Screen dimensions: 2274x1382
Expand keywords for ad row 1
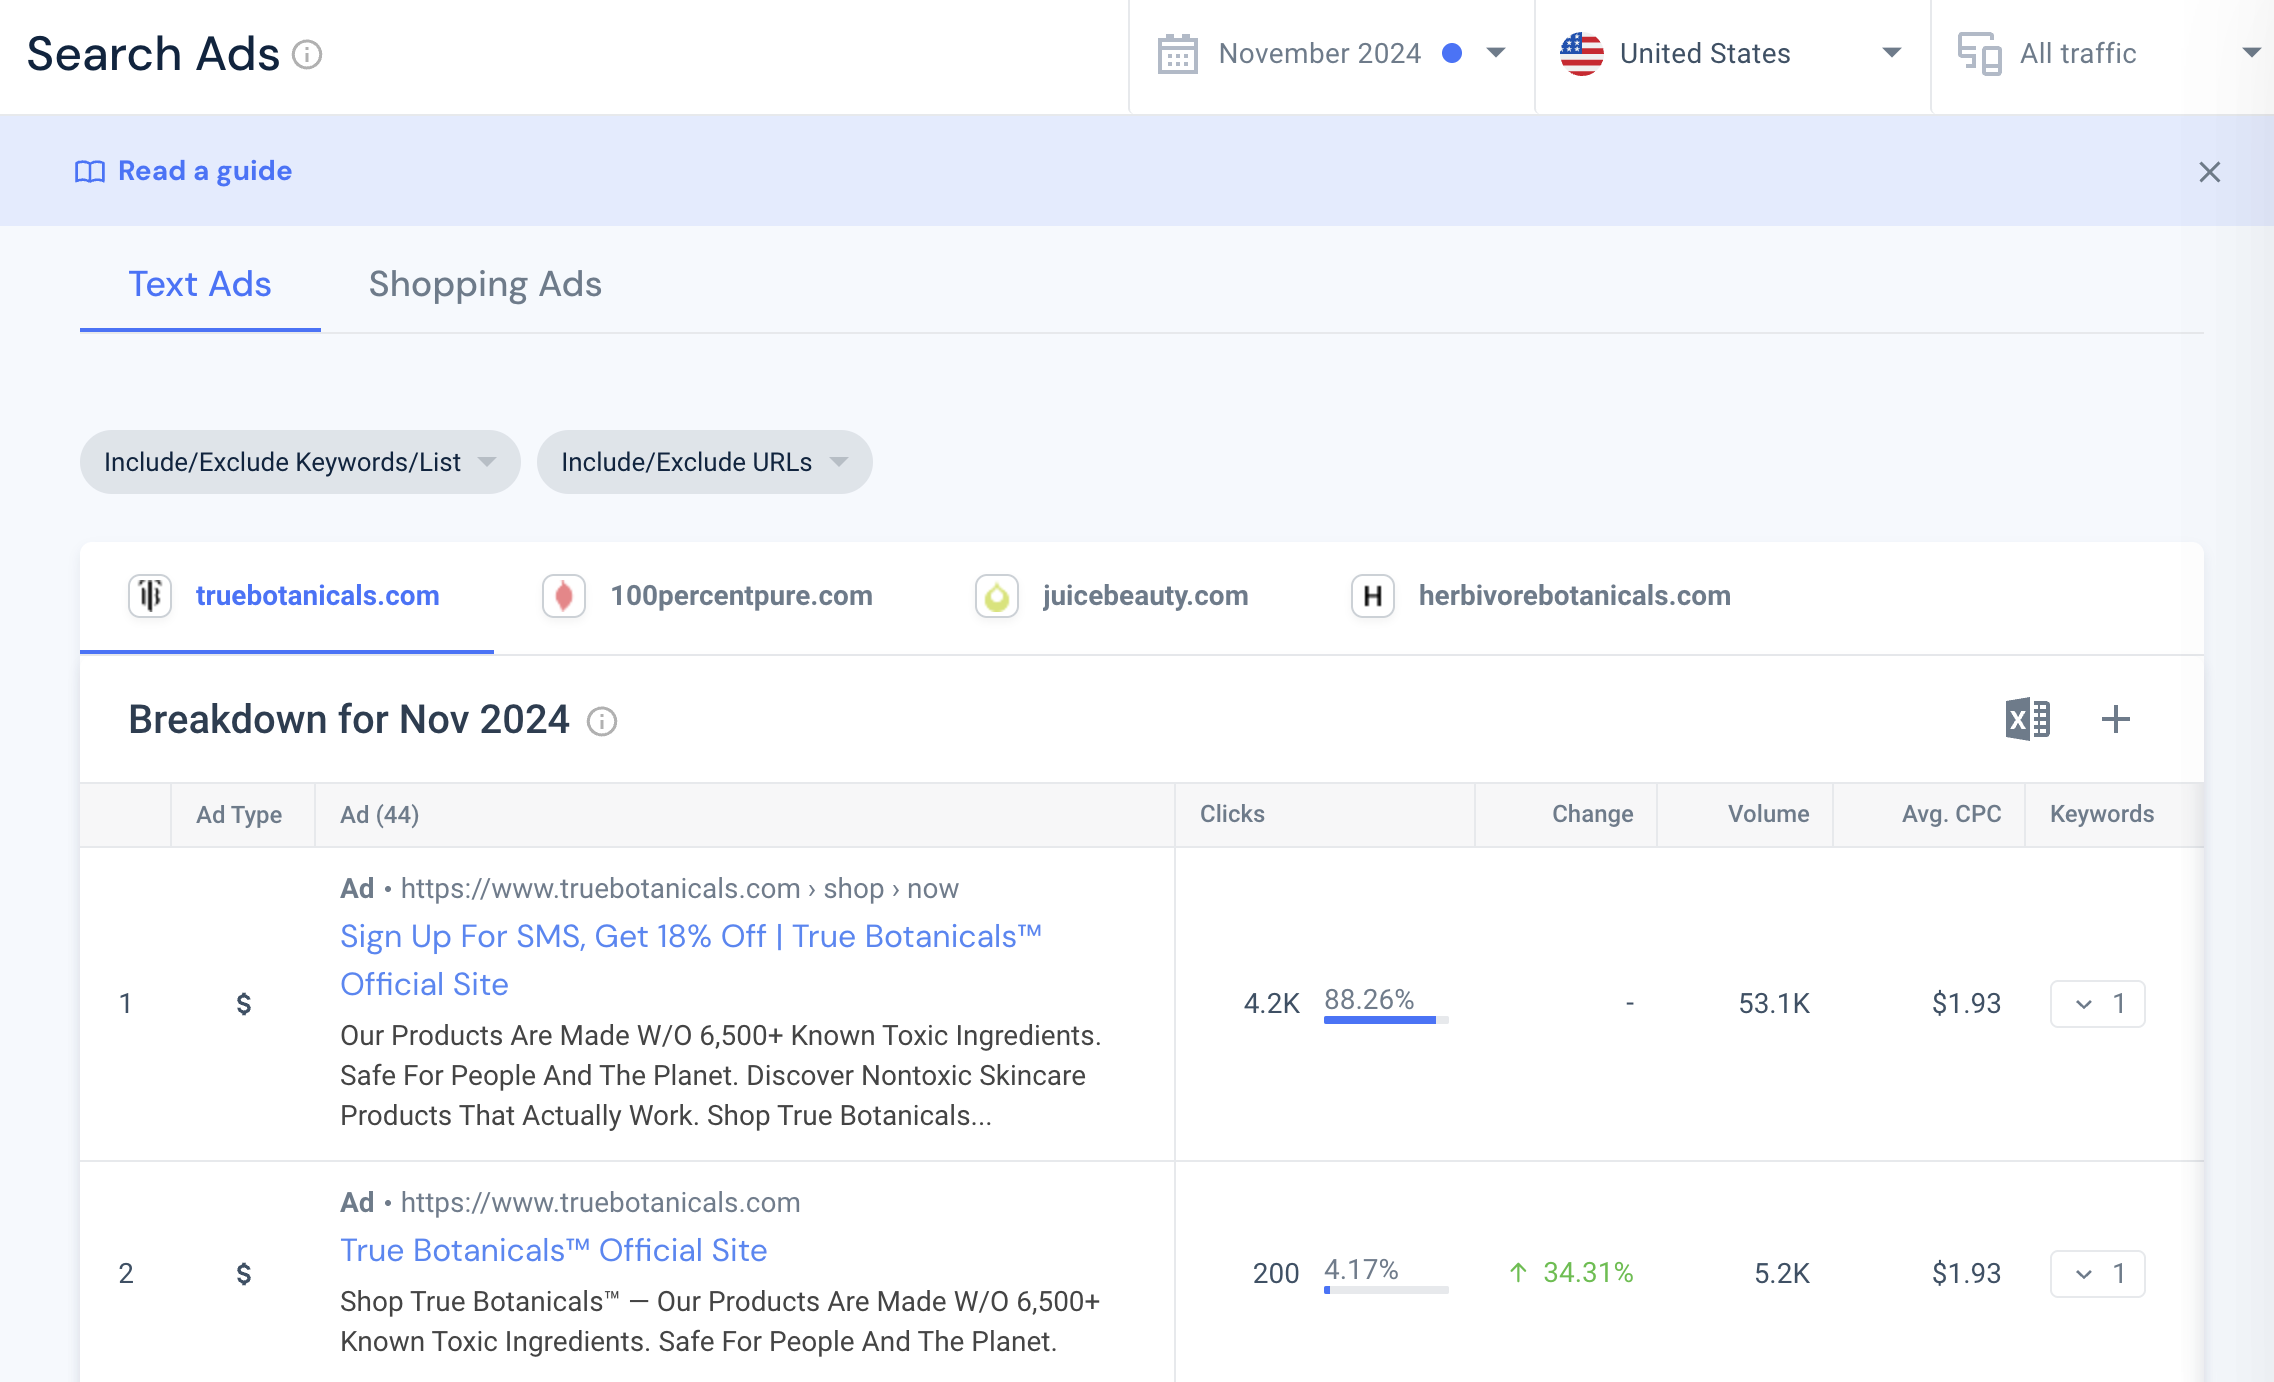[x=2097, y=1004]
